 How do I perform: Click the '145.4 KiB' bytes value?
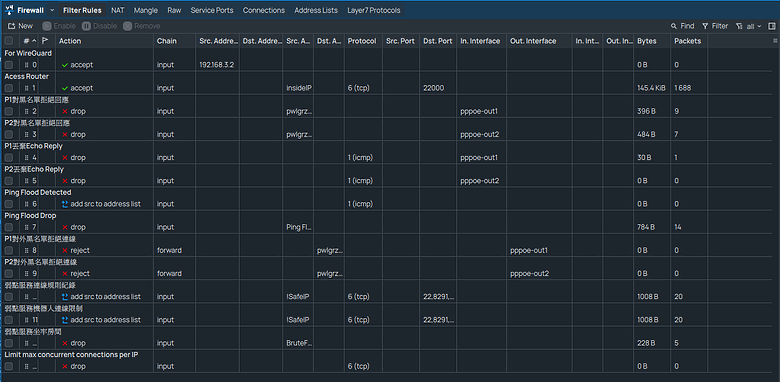pos(651,88)
